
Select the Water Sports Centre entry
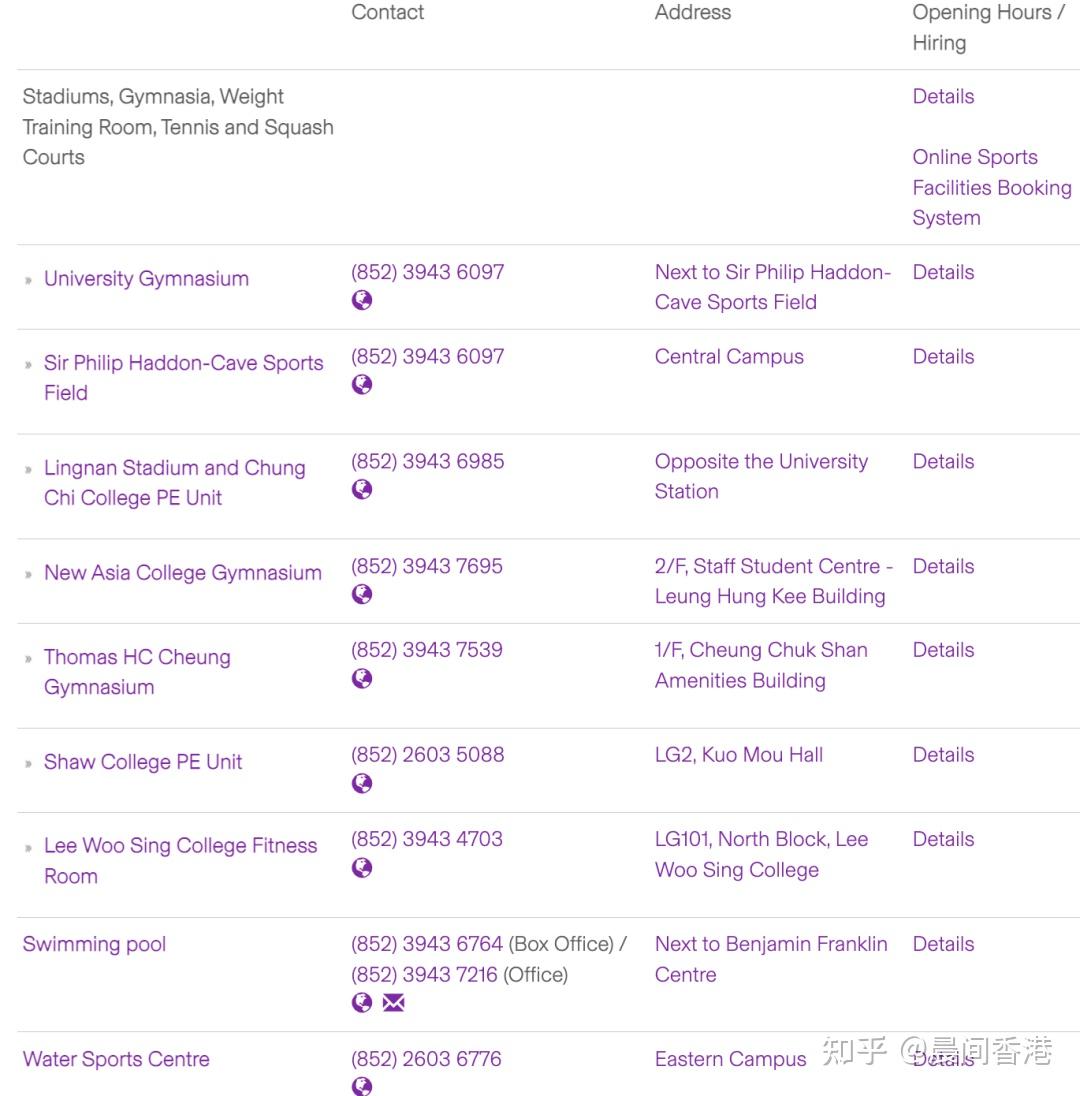pyautogui.click(x=116, y=1059)
